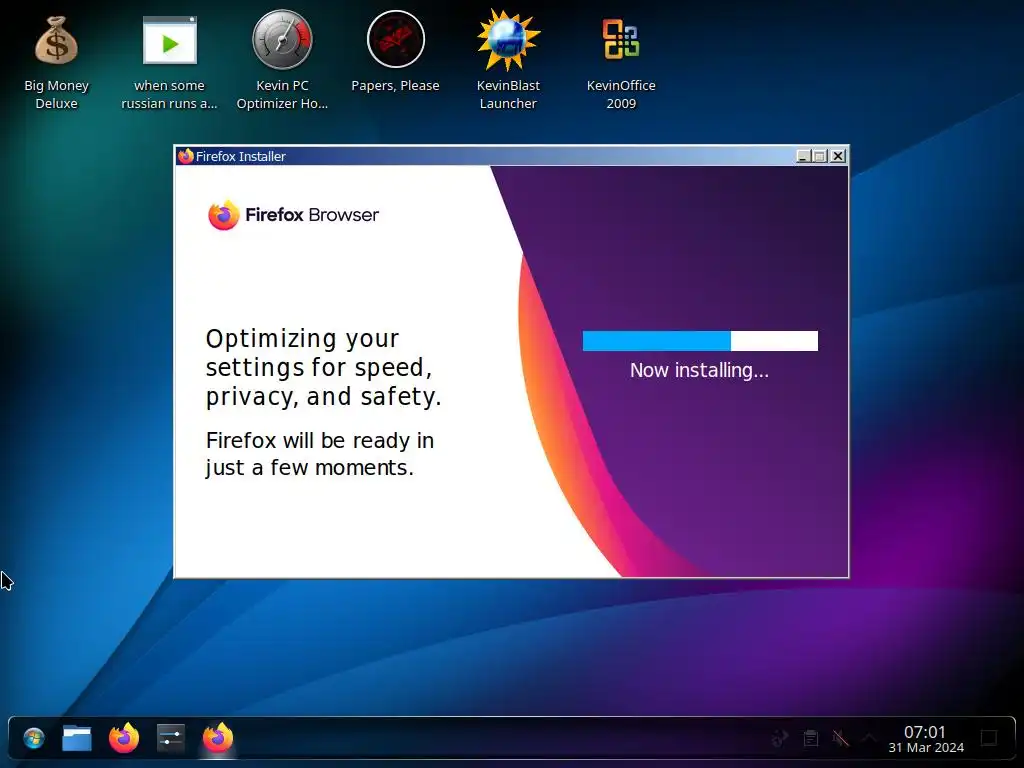The image size is (1024, 768).
Task: Click the '31 Mar 2024' date text
Action: click(926, 748)
